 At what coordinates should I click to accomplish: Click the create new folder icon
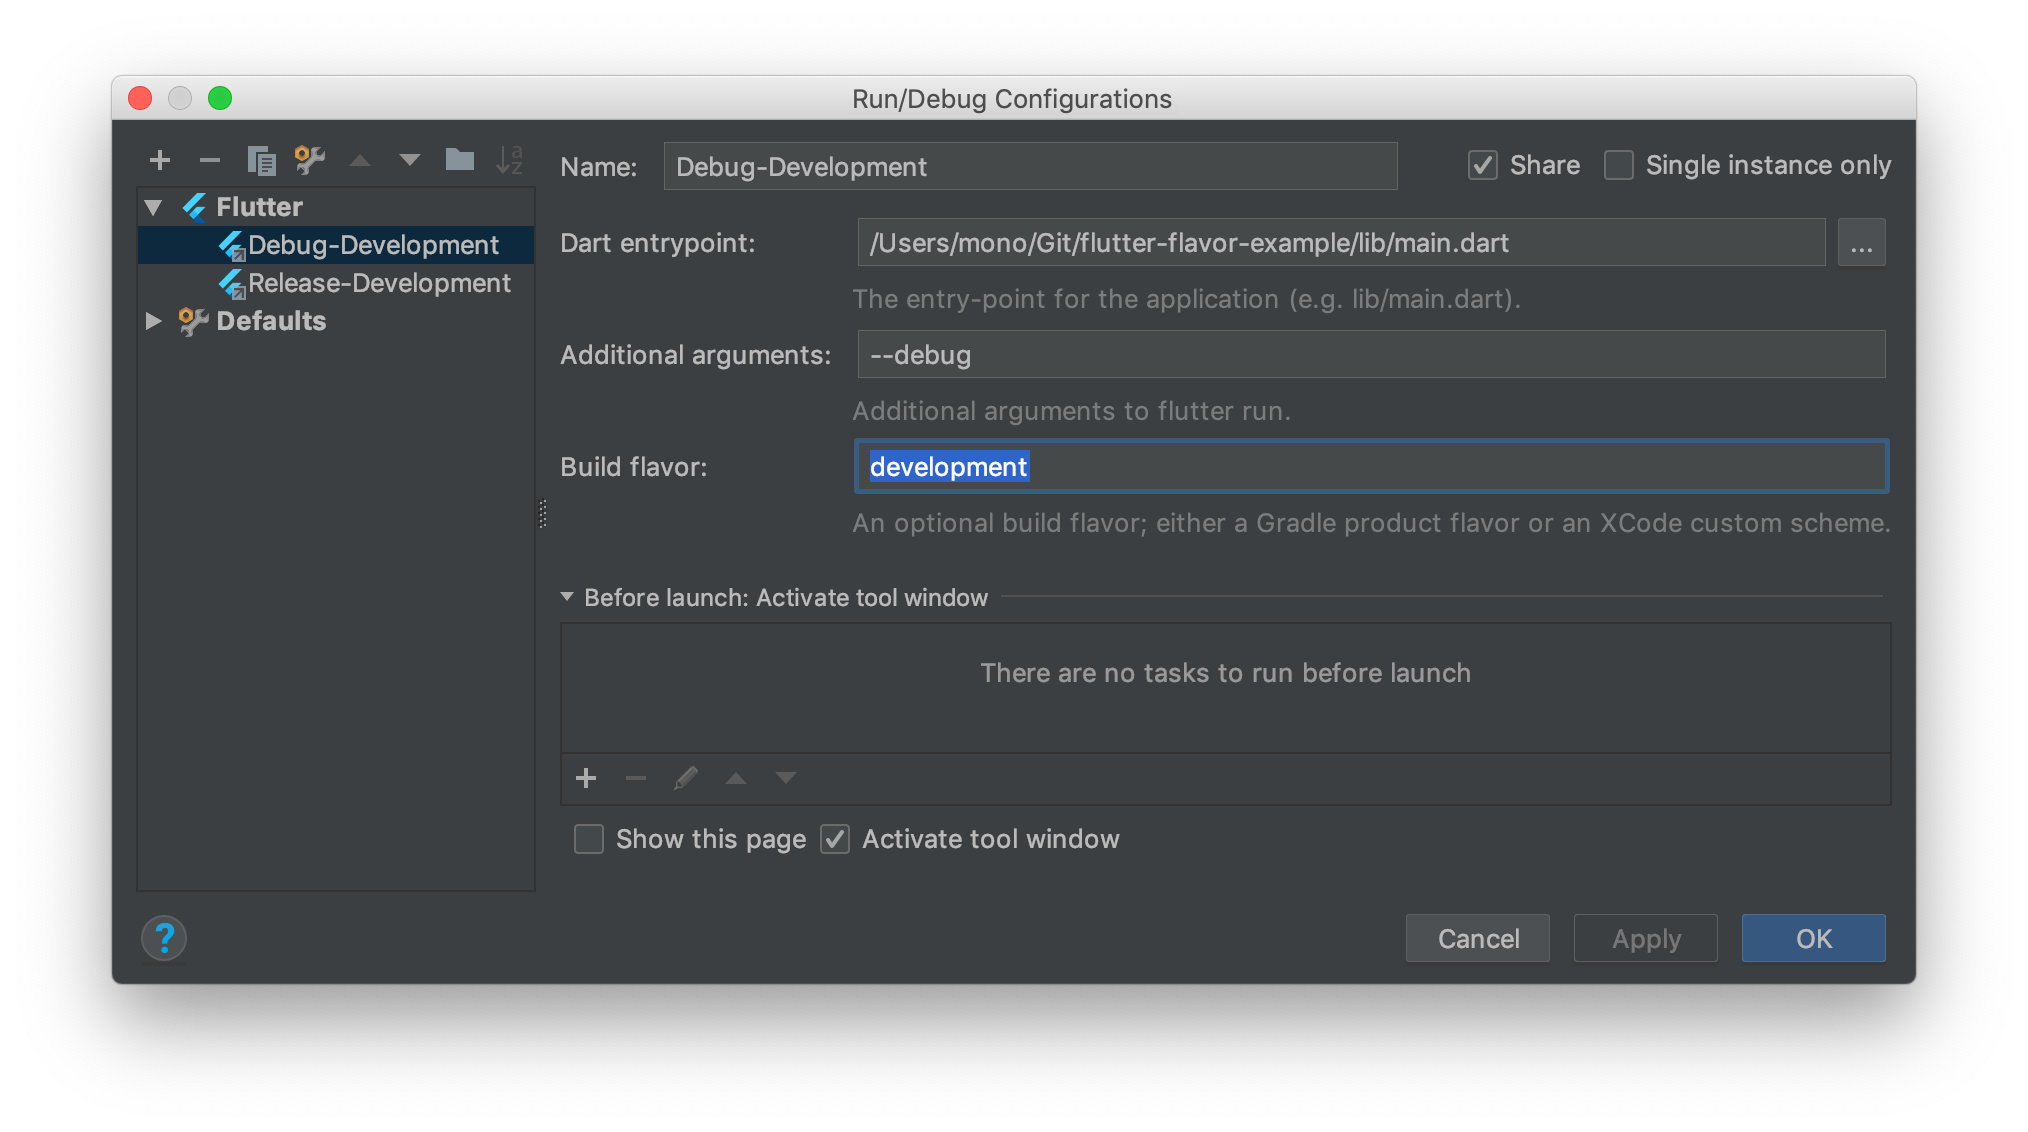[x=459, y=160]
